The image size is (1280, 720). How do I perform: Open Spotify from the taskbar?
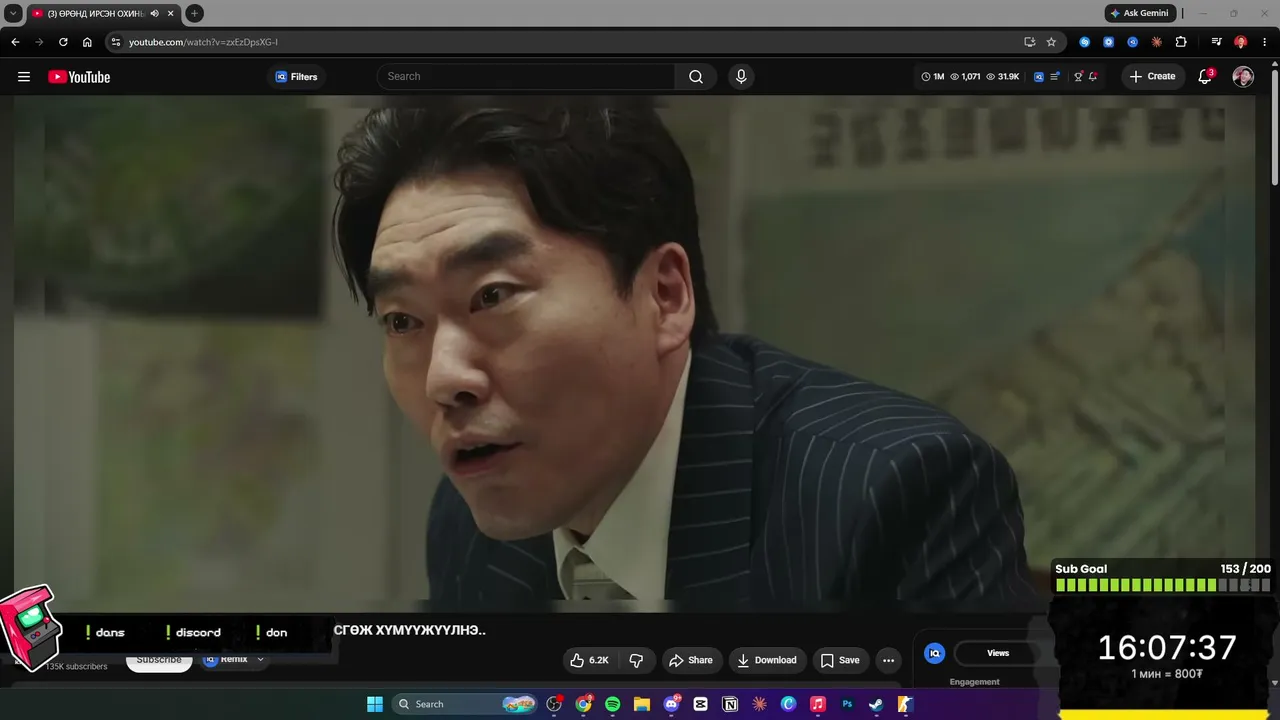point(613,704)
